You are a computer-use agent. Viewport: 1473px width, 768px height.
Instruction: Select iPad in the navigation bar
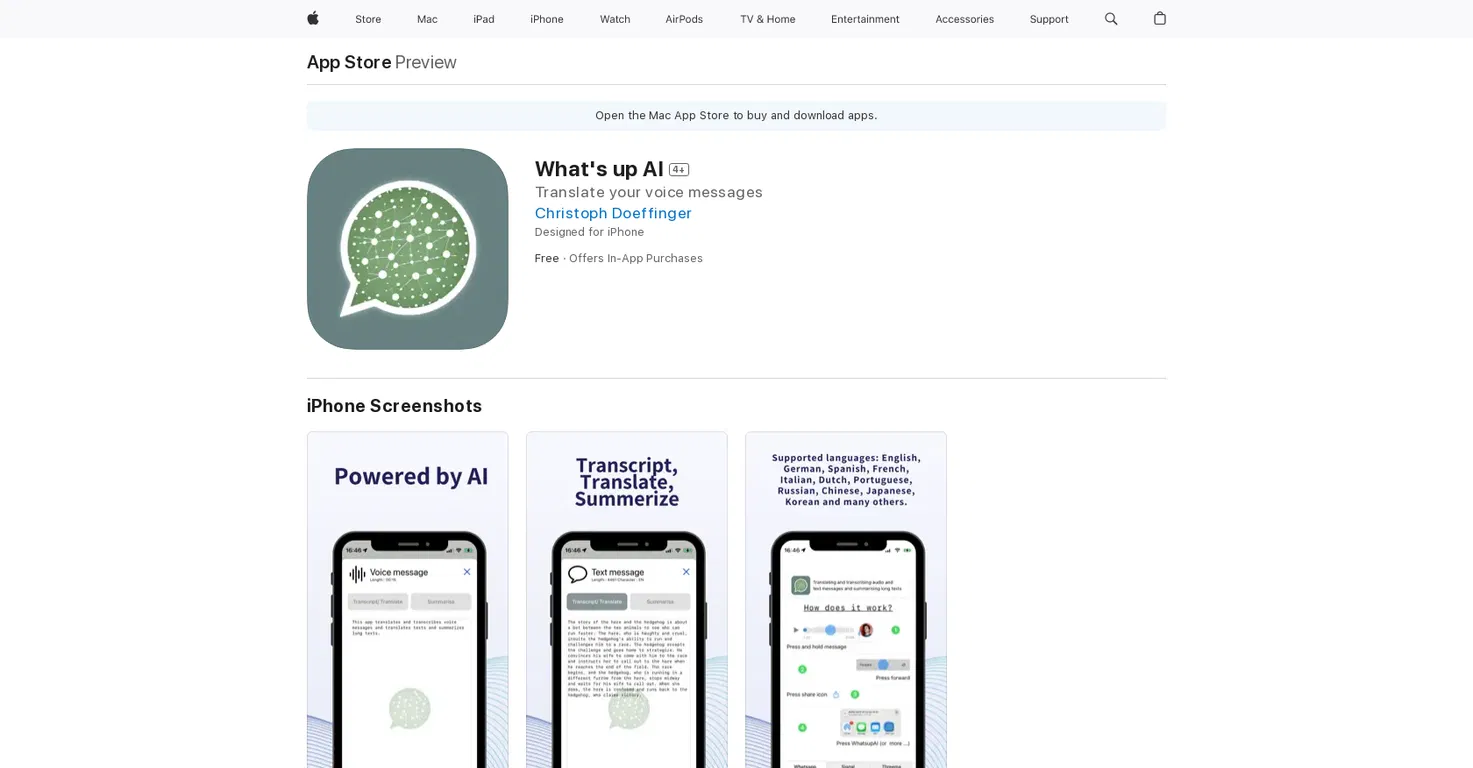484,19
